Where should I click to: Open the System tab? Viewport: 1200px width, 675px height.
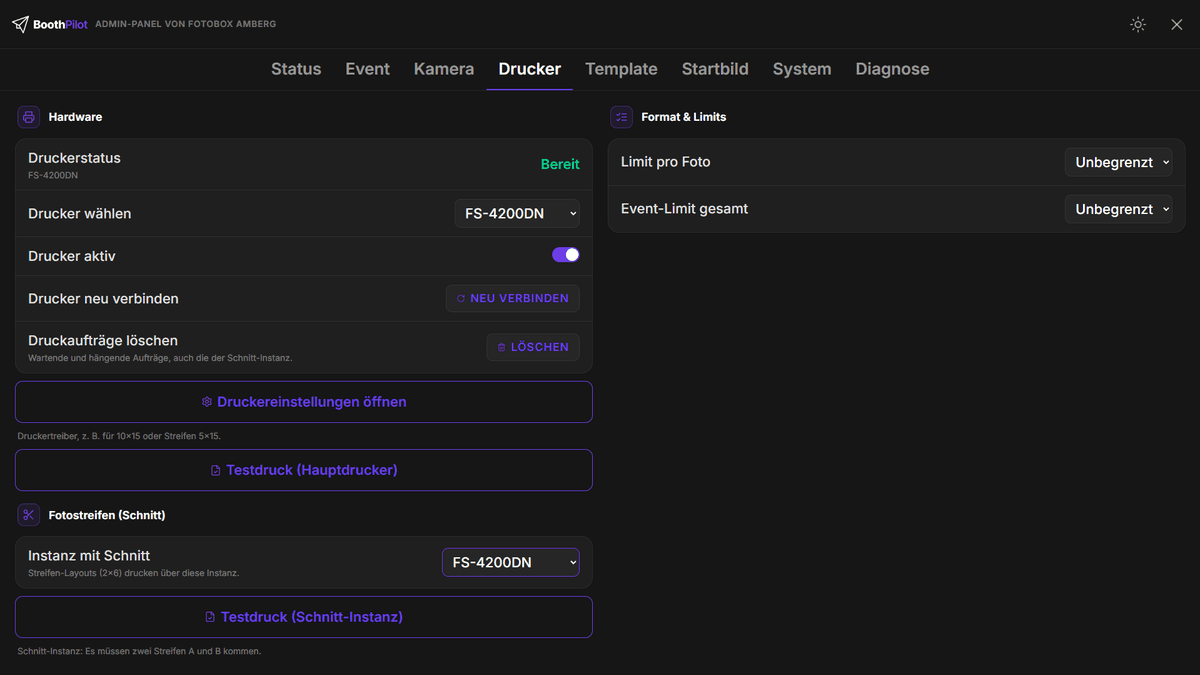tap(802, 69)
